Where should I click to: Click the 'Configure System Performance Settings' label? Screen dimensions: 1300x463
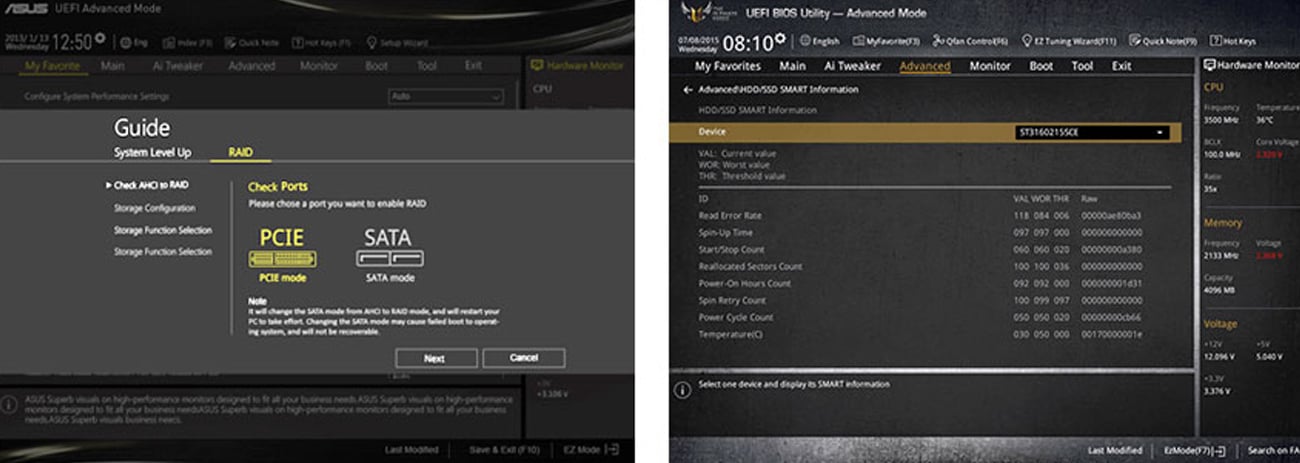(x=97, y=97)
